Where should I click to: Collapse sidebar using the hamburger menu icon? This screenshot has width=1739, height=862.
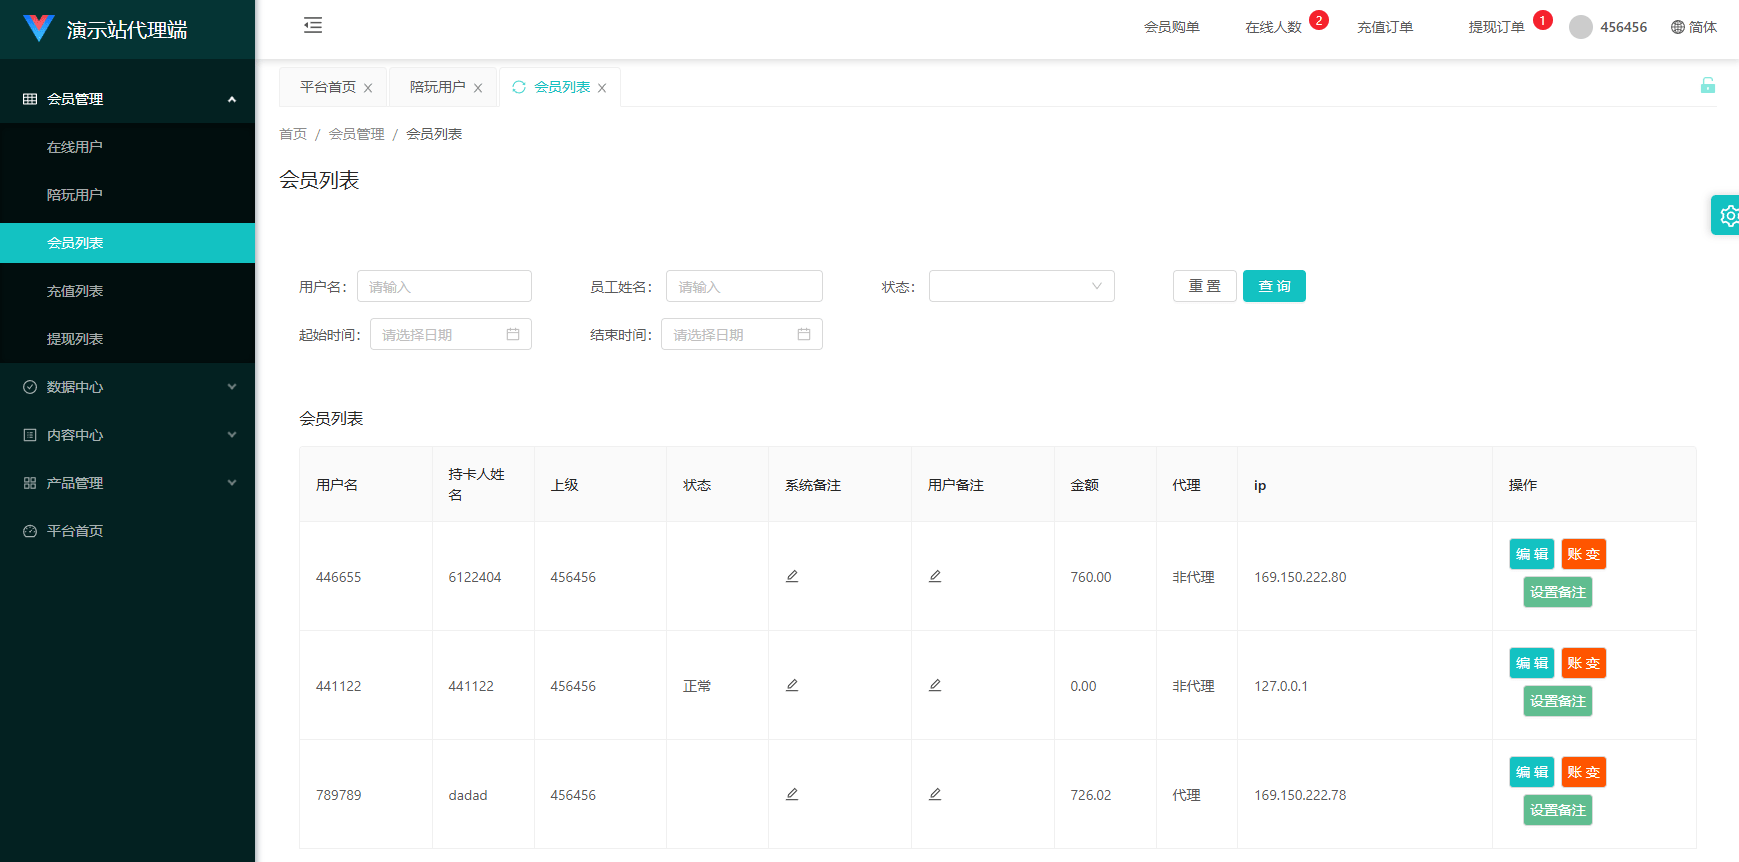313,26
